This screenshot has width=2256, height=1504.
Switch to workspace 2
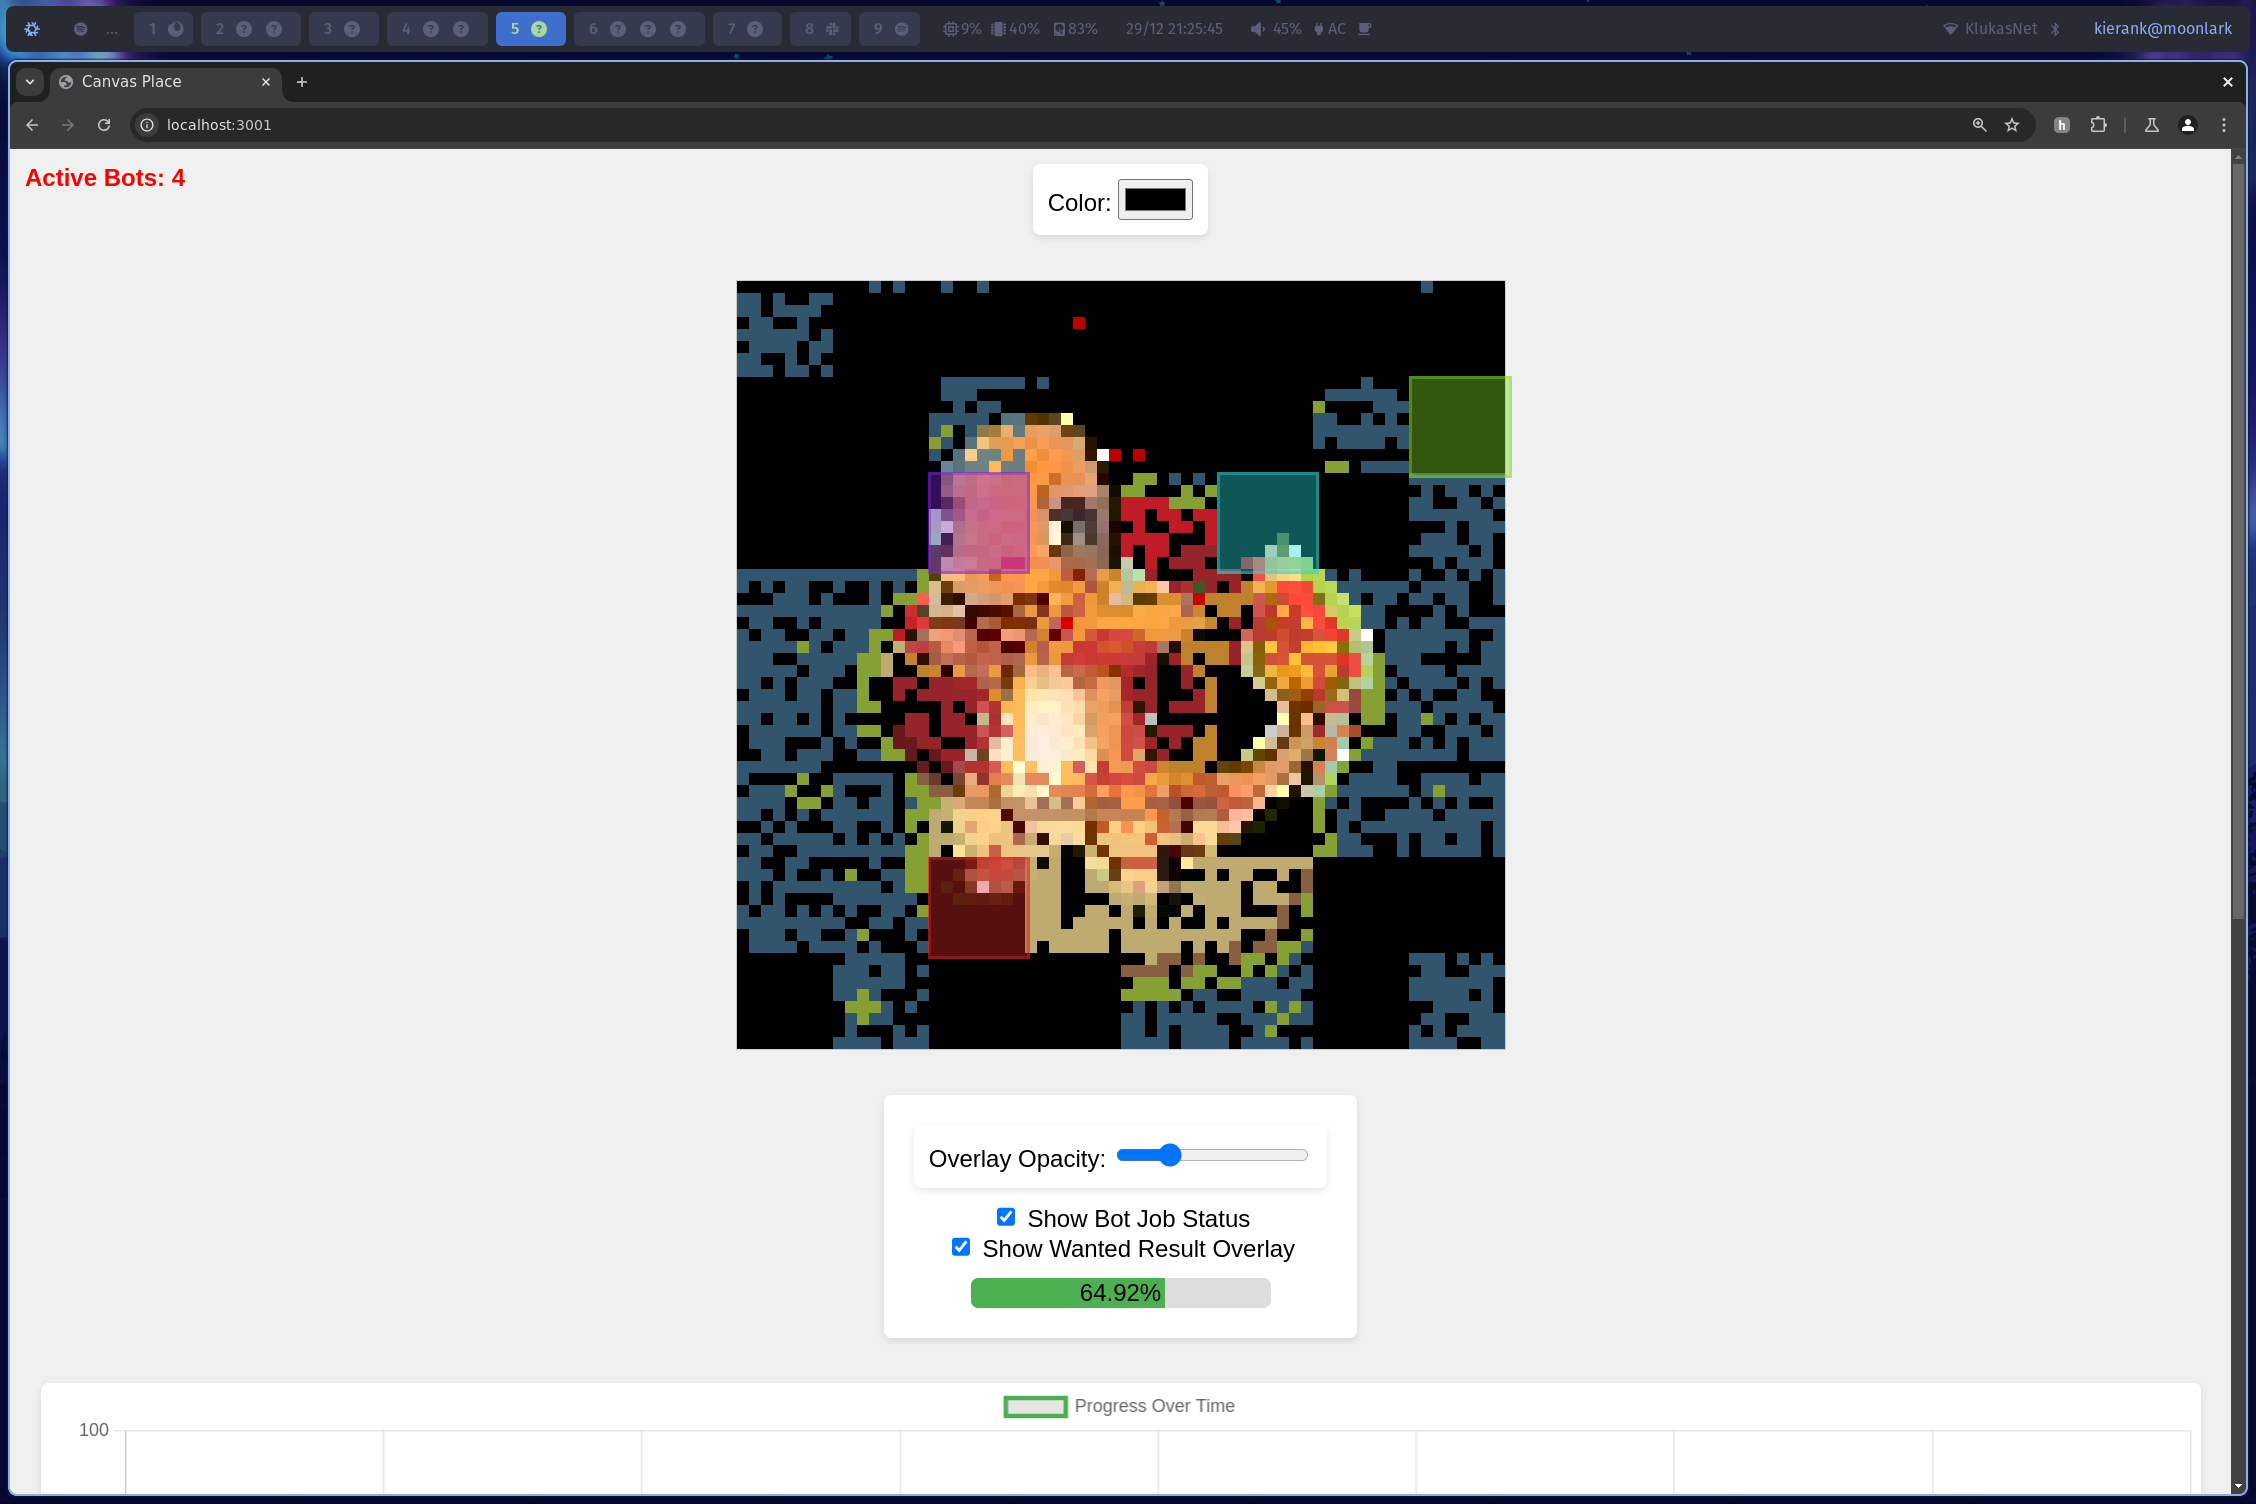(x=250, y=29)
